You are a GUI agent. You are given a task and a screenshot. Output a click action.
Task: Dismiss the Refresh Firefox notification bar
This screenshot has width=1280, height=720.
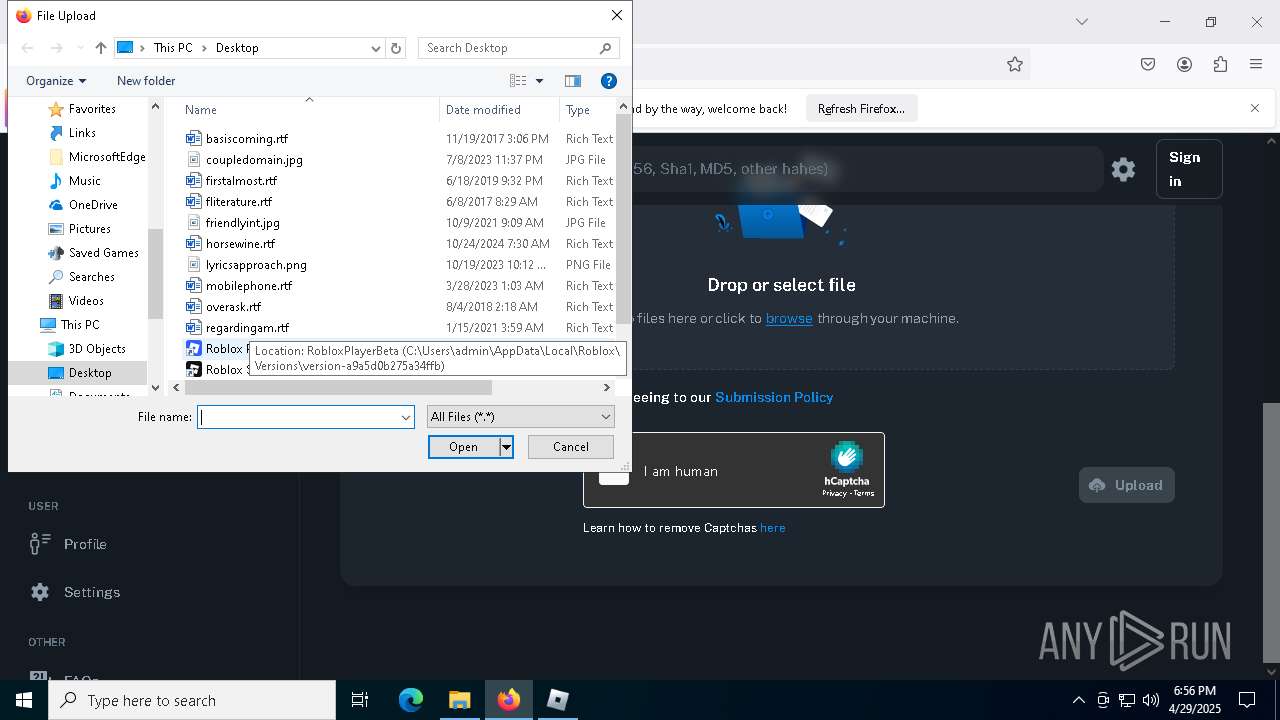click(x=1255, y=108)
